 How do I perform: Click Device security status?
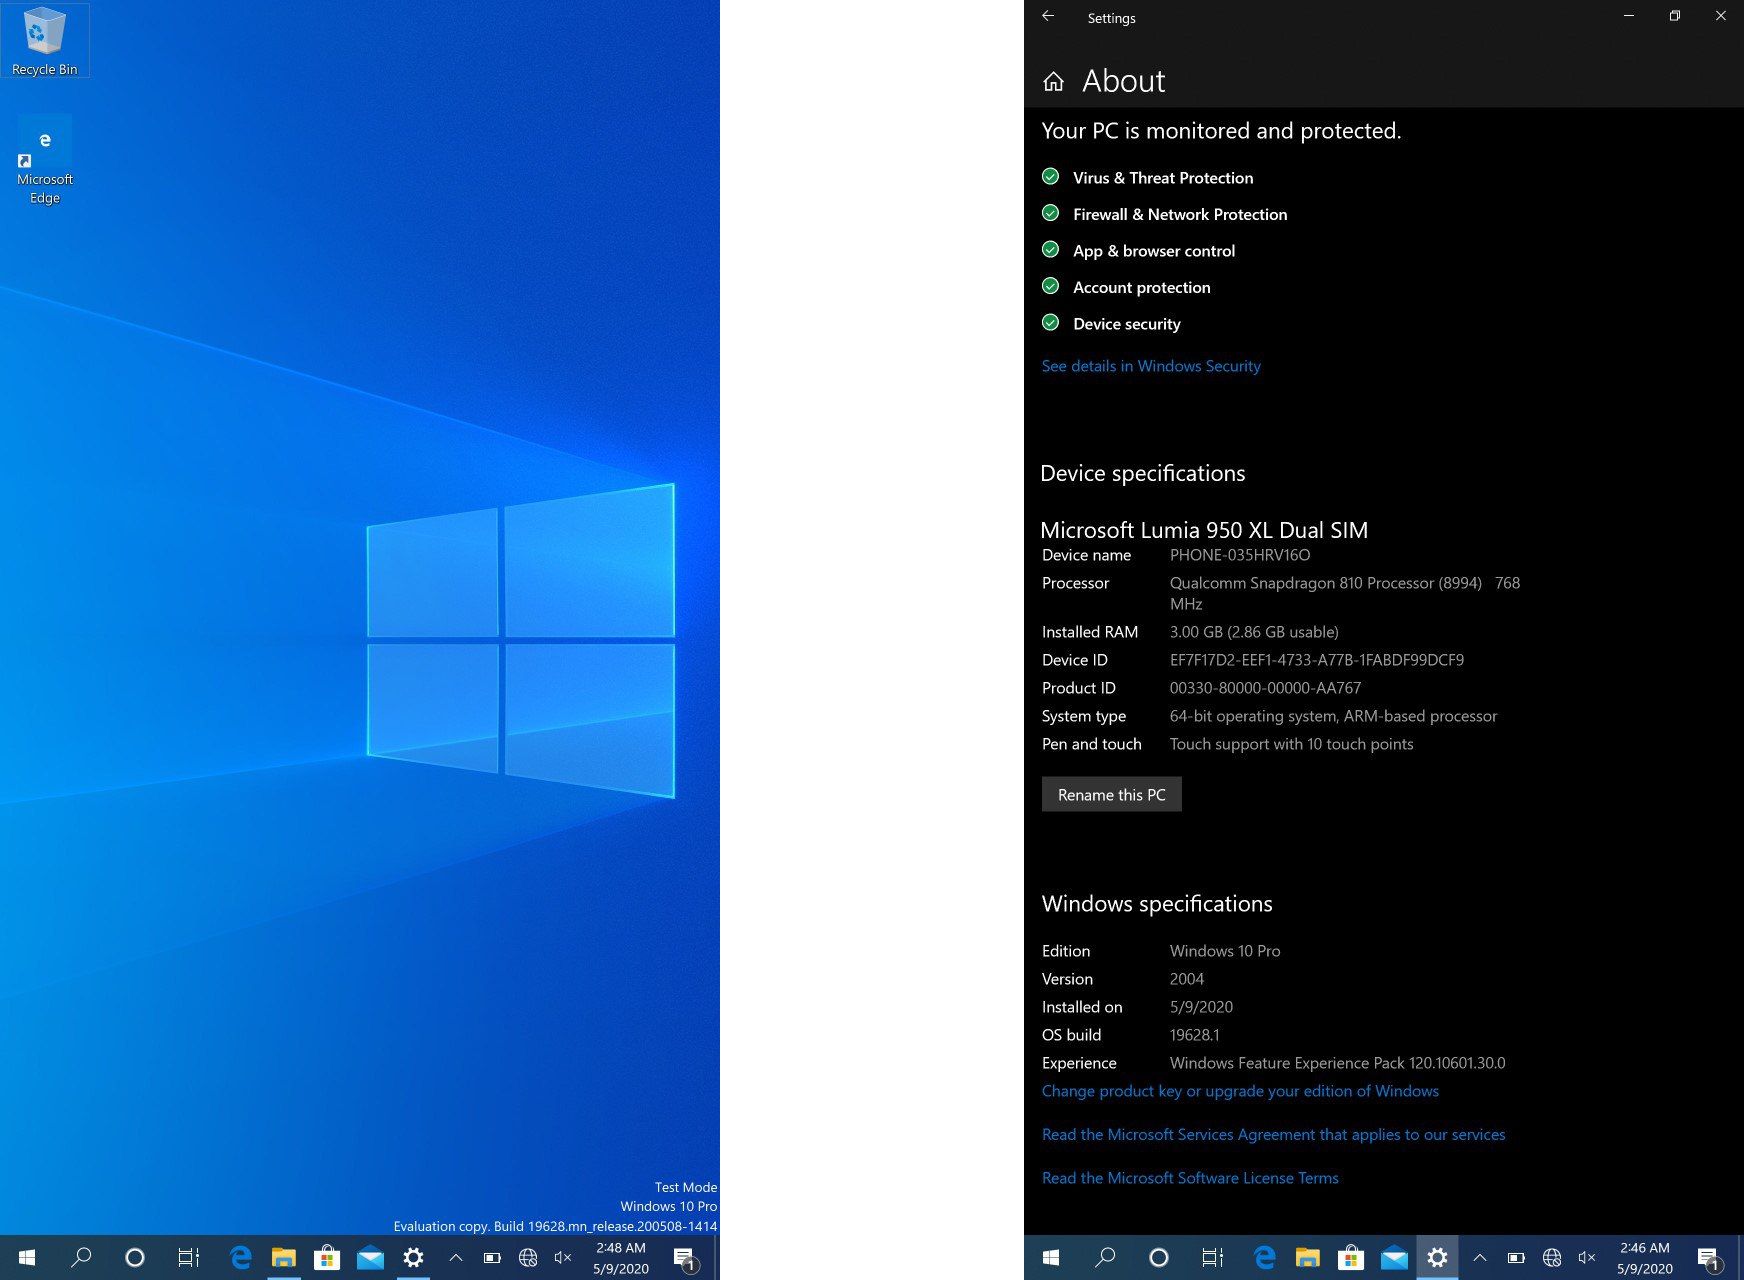tap(1111, 324)
